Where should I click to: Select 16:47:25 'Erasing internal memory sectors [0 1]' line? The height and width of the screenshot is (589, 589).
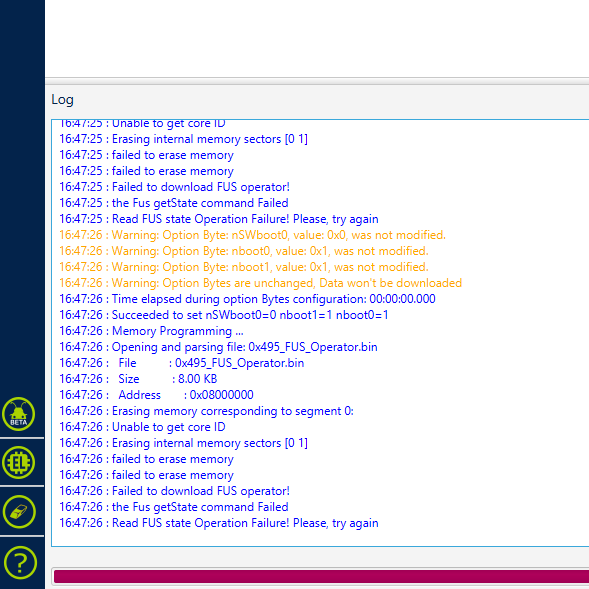tap(183, 139)
